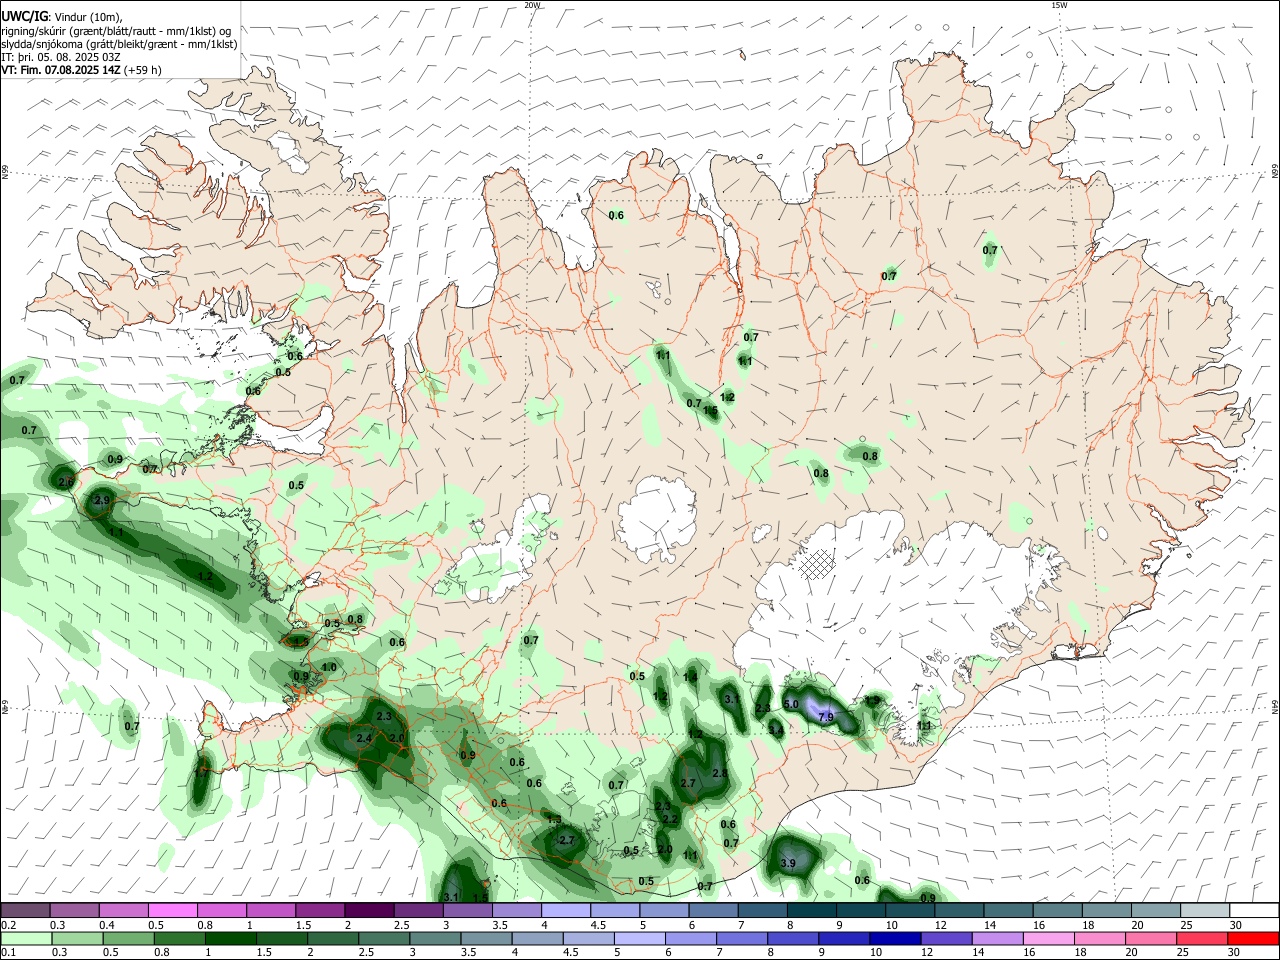This screenshot has height=960, width=1280.
Task: Click the 2.8 precipitation value
Action: [x=720, y=774]
